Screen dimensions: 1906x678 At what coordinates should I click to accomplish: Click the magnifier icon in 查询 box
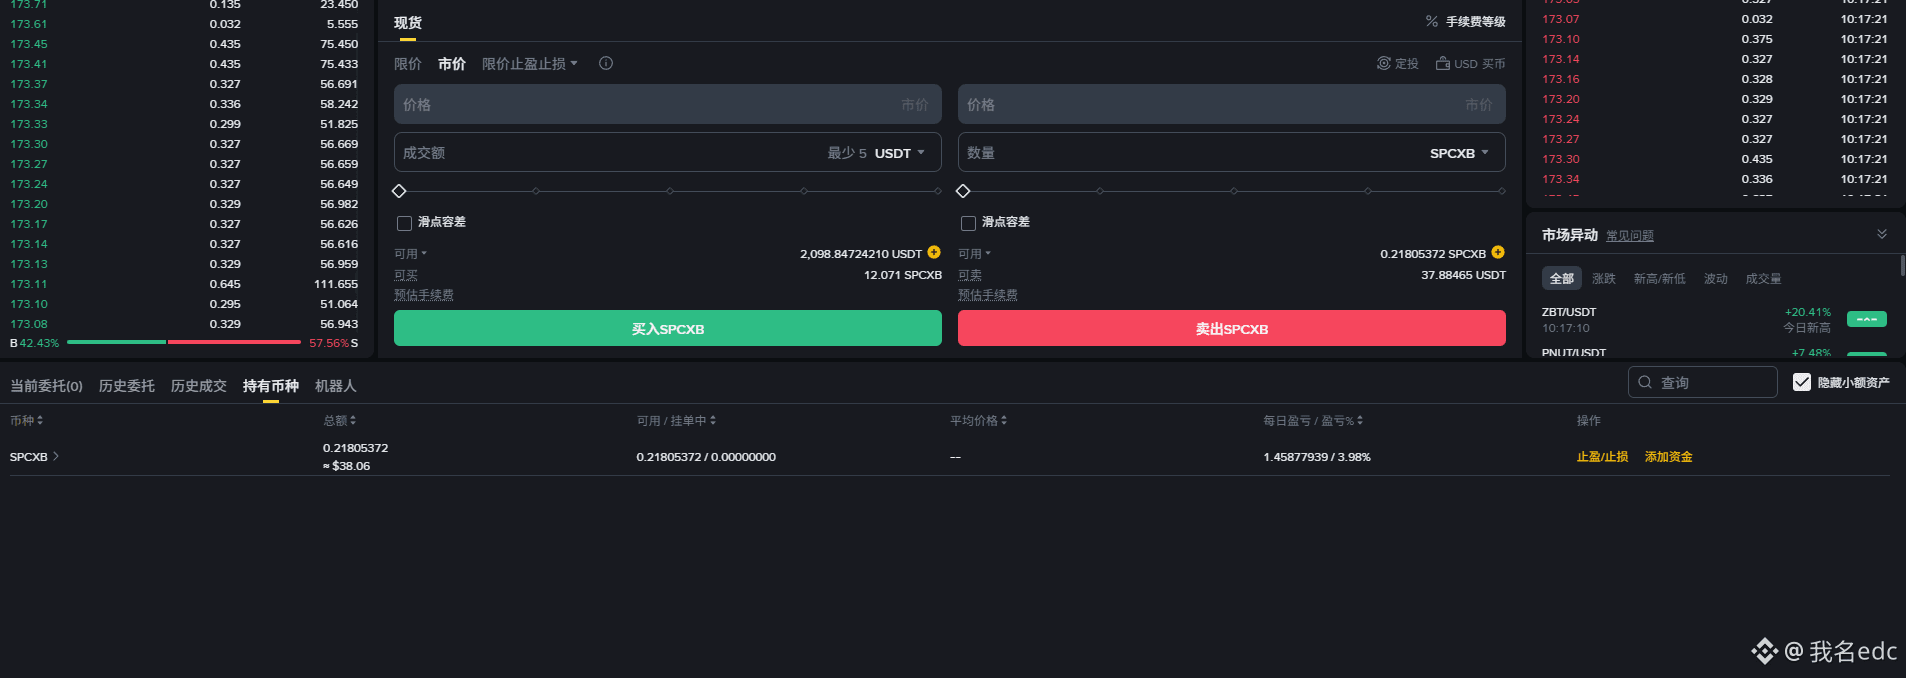1645,382
